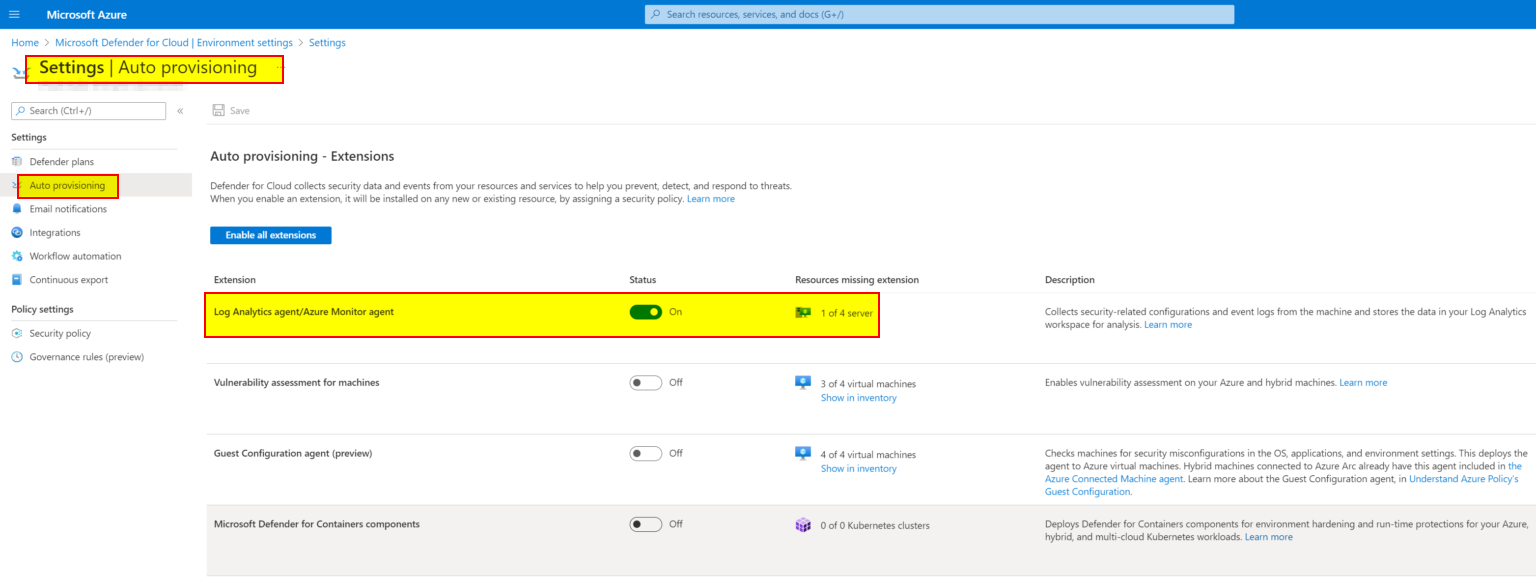Click the virtual machine icon for Guest Configuration
Screen dimensions: 1536x578
click(x=802, y=453)
